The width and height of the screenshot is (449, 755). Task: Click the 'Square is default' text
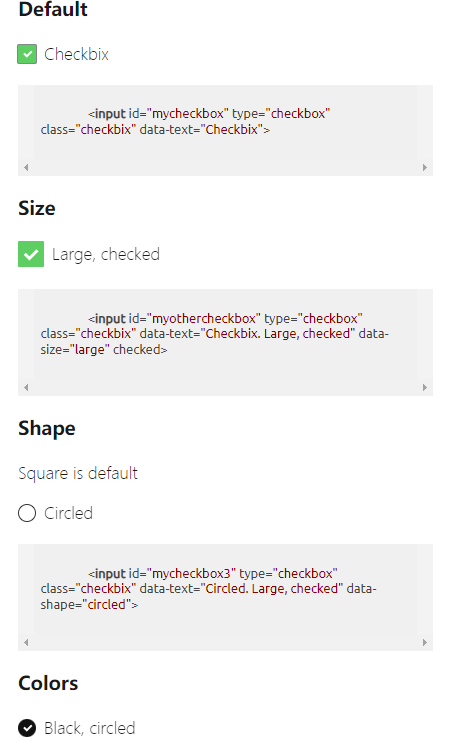(78, 473)
